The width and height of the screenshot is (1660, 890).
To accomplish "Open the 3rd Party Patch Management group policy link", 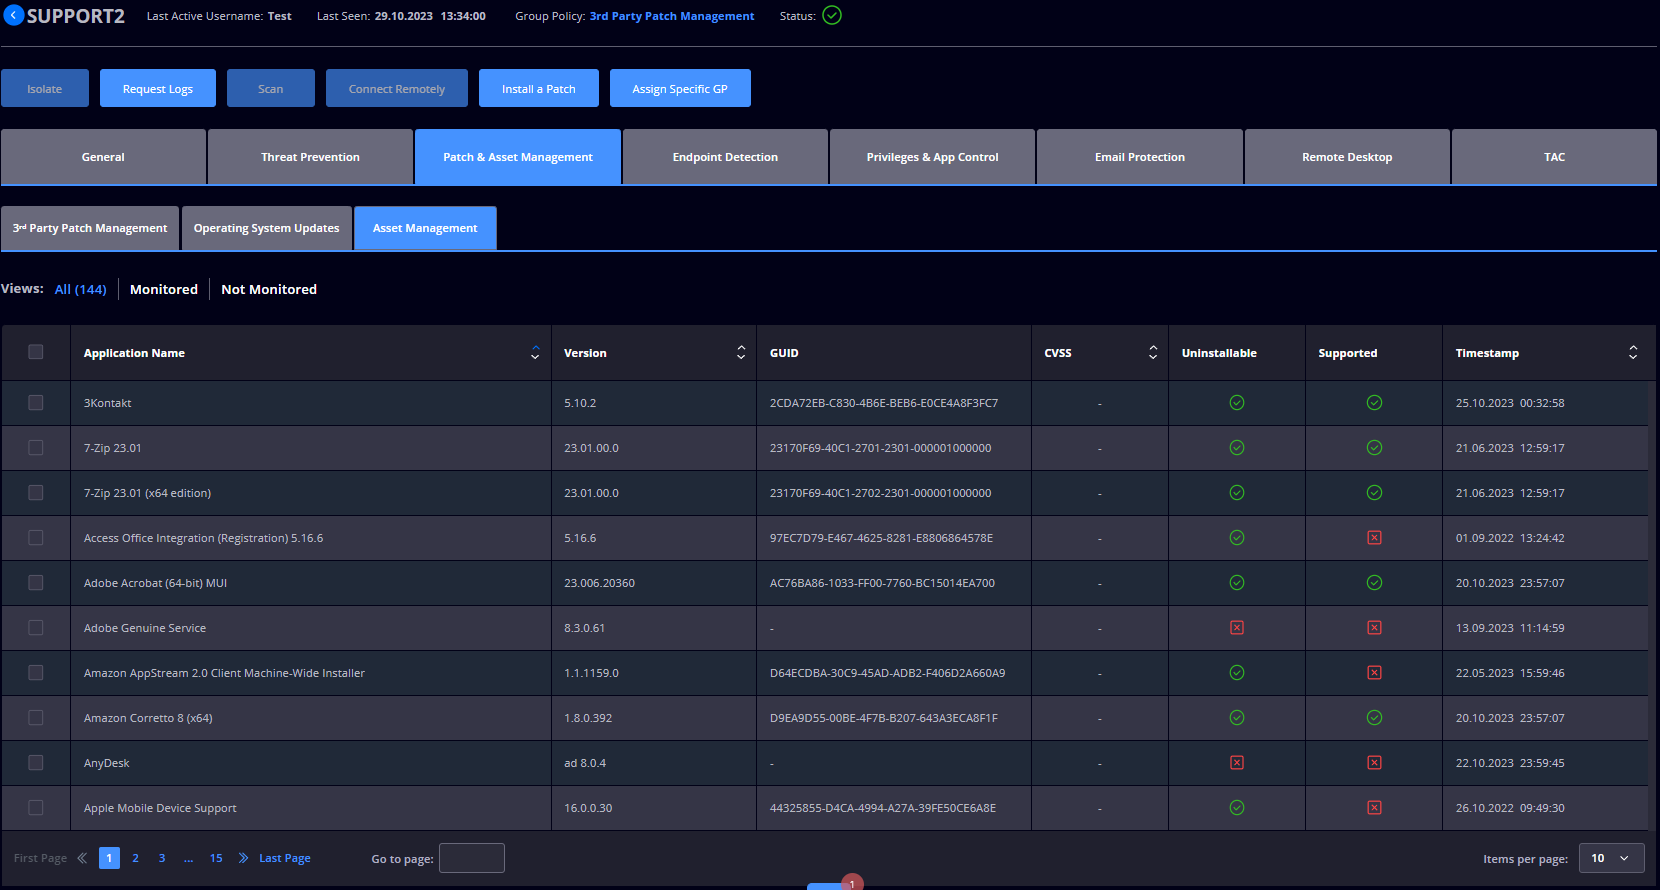I will pos(672,16).
